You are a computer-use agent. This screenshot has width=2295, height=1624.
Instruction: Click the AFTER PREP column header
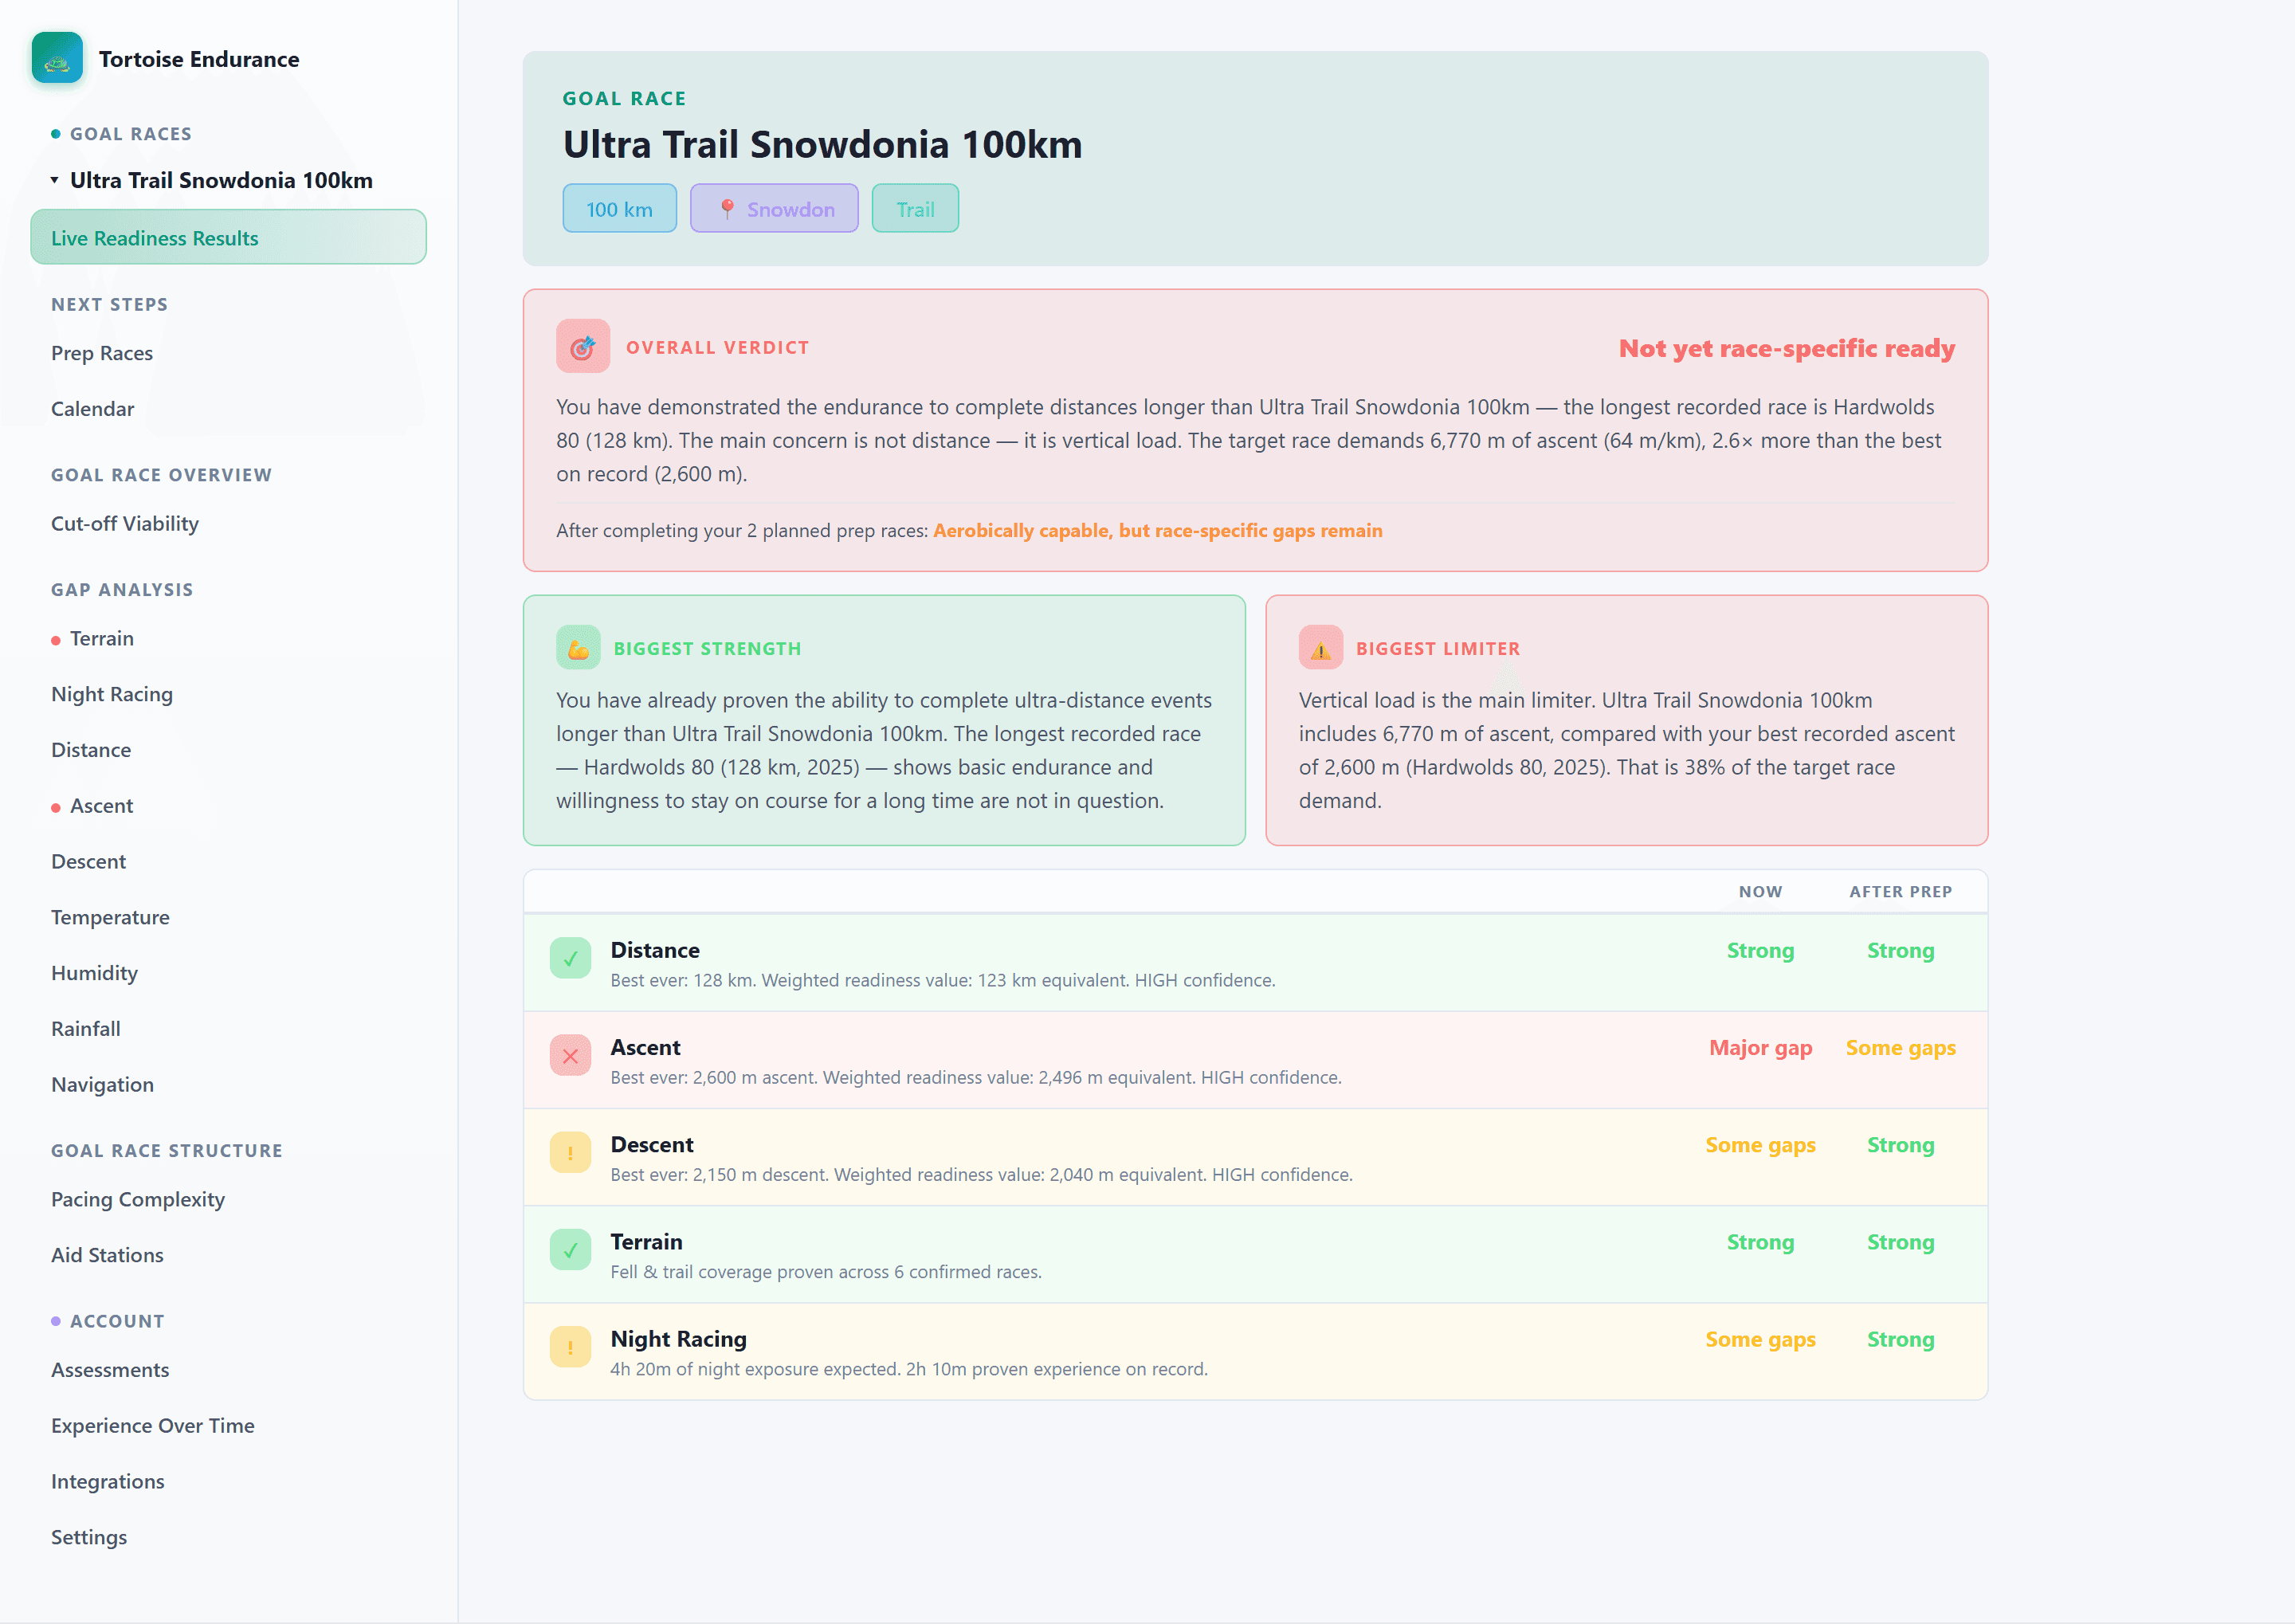click(x=1900, y=891)
